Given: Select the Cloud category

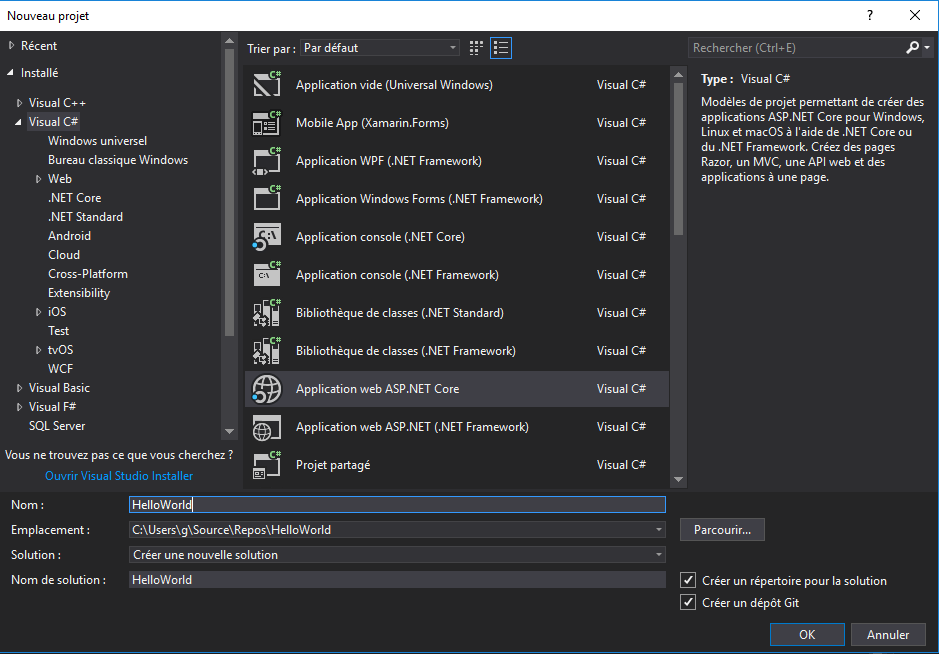Looking at the screenshot, I should pos(63,255).
